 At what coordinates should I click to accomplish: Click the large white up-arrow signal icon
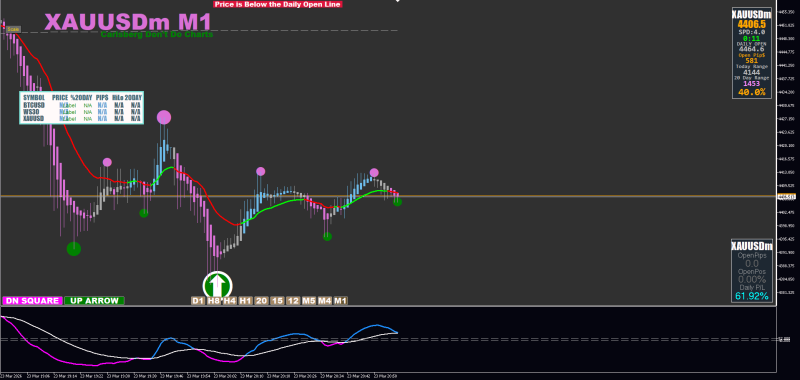[x=218, y=285]
